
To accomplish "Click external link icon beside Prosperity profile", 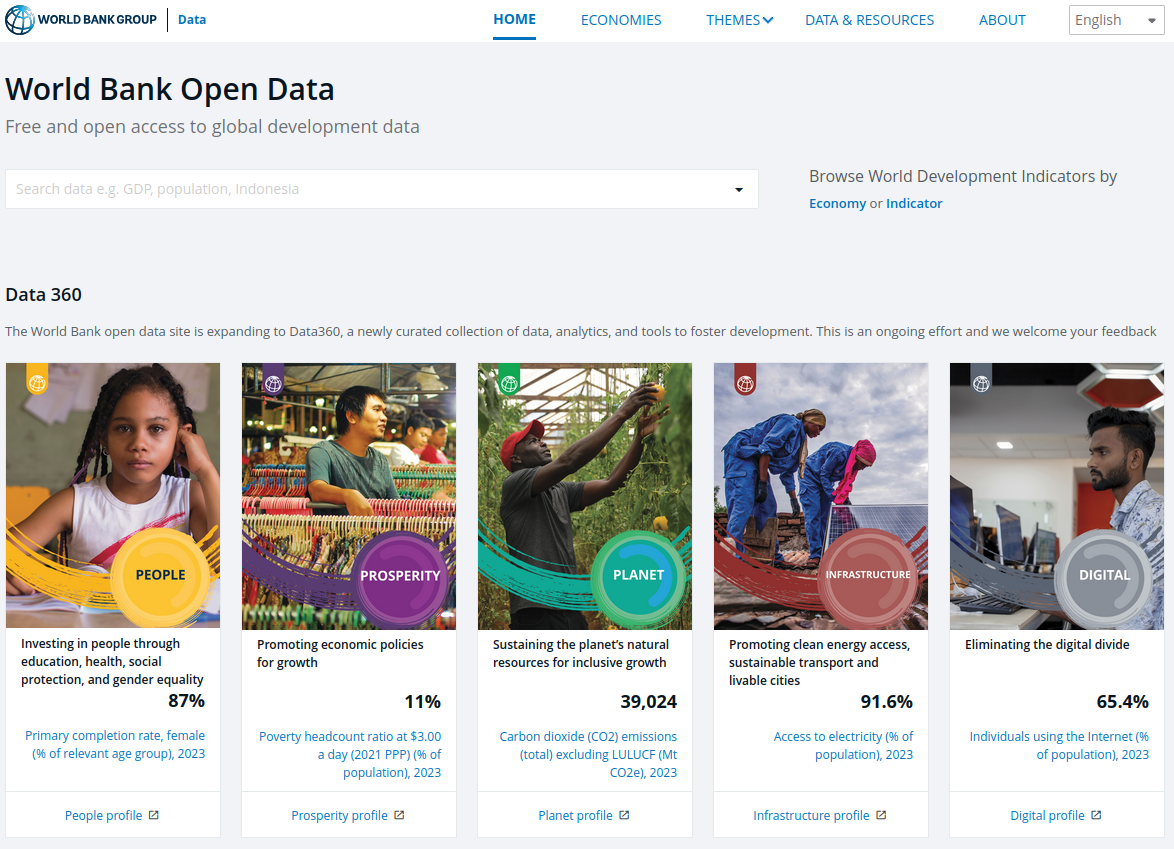I will (399, 815).
